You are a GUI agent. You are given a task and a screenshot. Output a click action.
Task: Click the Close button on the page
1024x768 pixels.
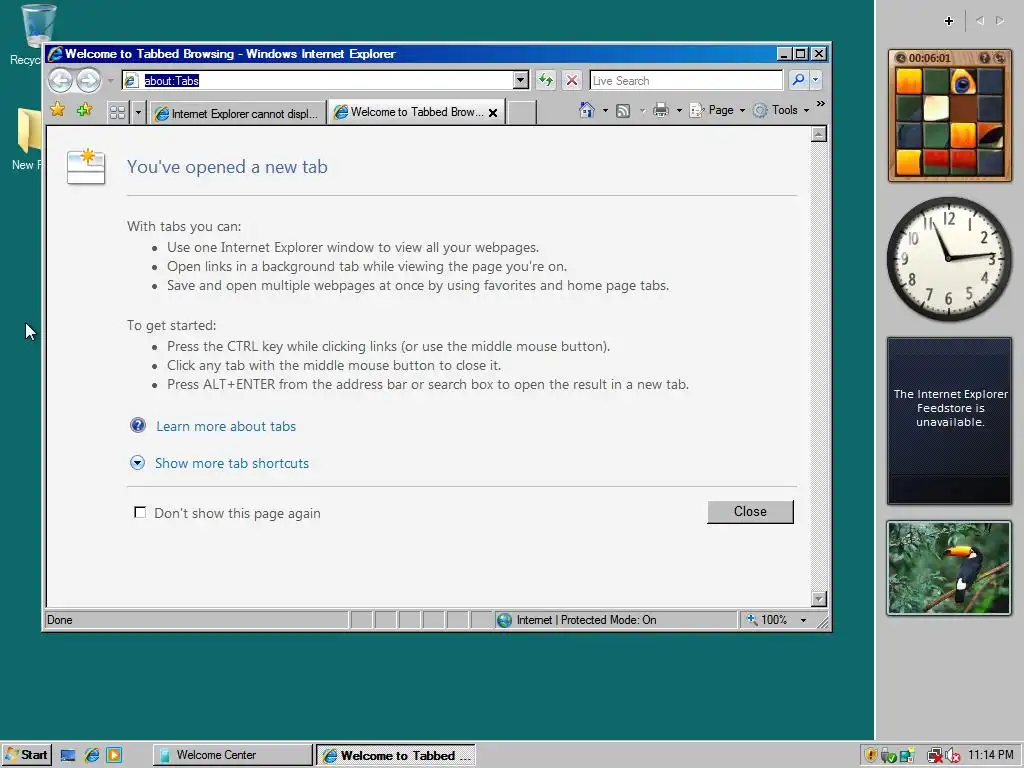point(750,511)
